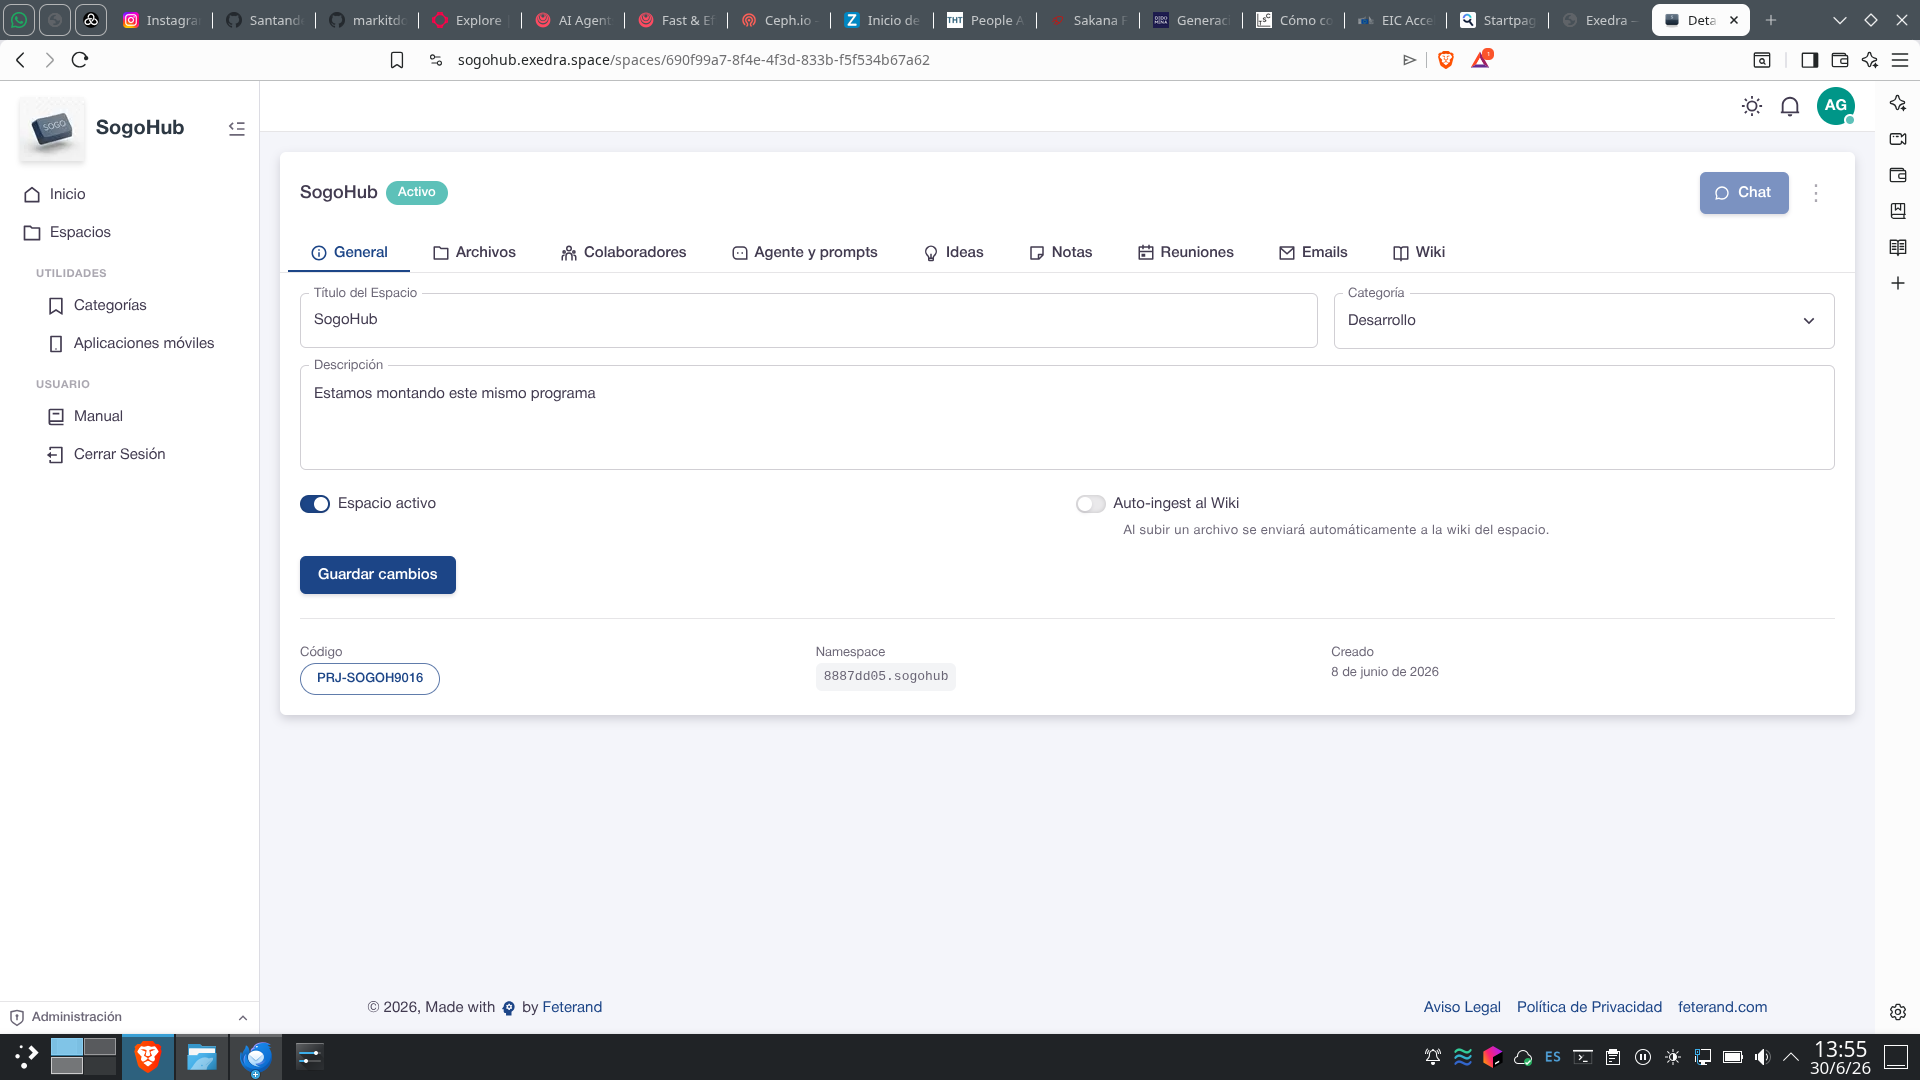This screenshot has height=1080, width=1920.
Task: Open the tab list dropdown chevron
Action: pyautogui.click(x=1840, y=20)
